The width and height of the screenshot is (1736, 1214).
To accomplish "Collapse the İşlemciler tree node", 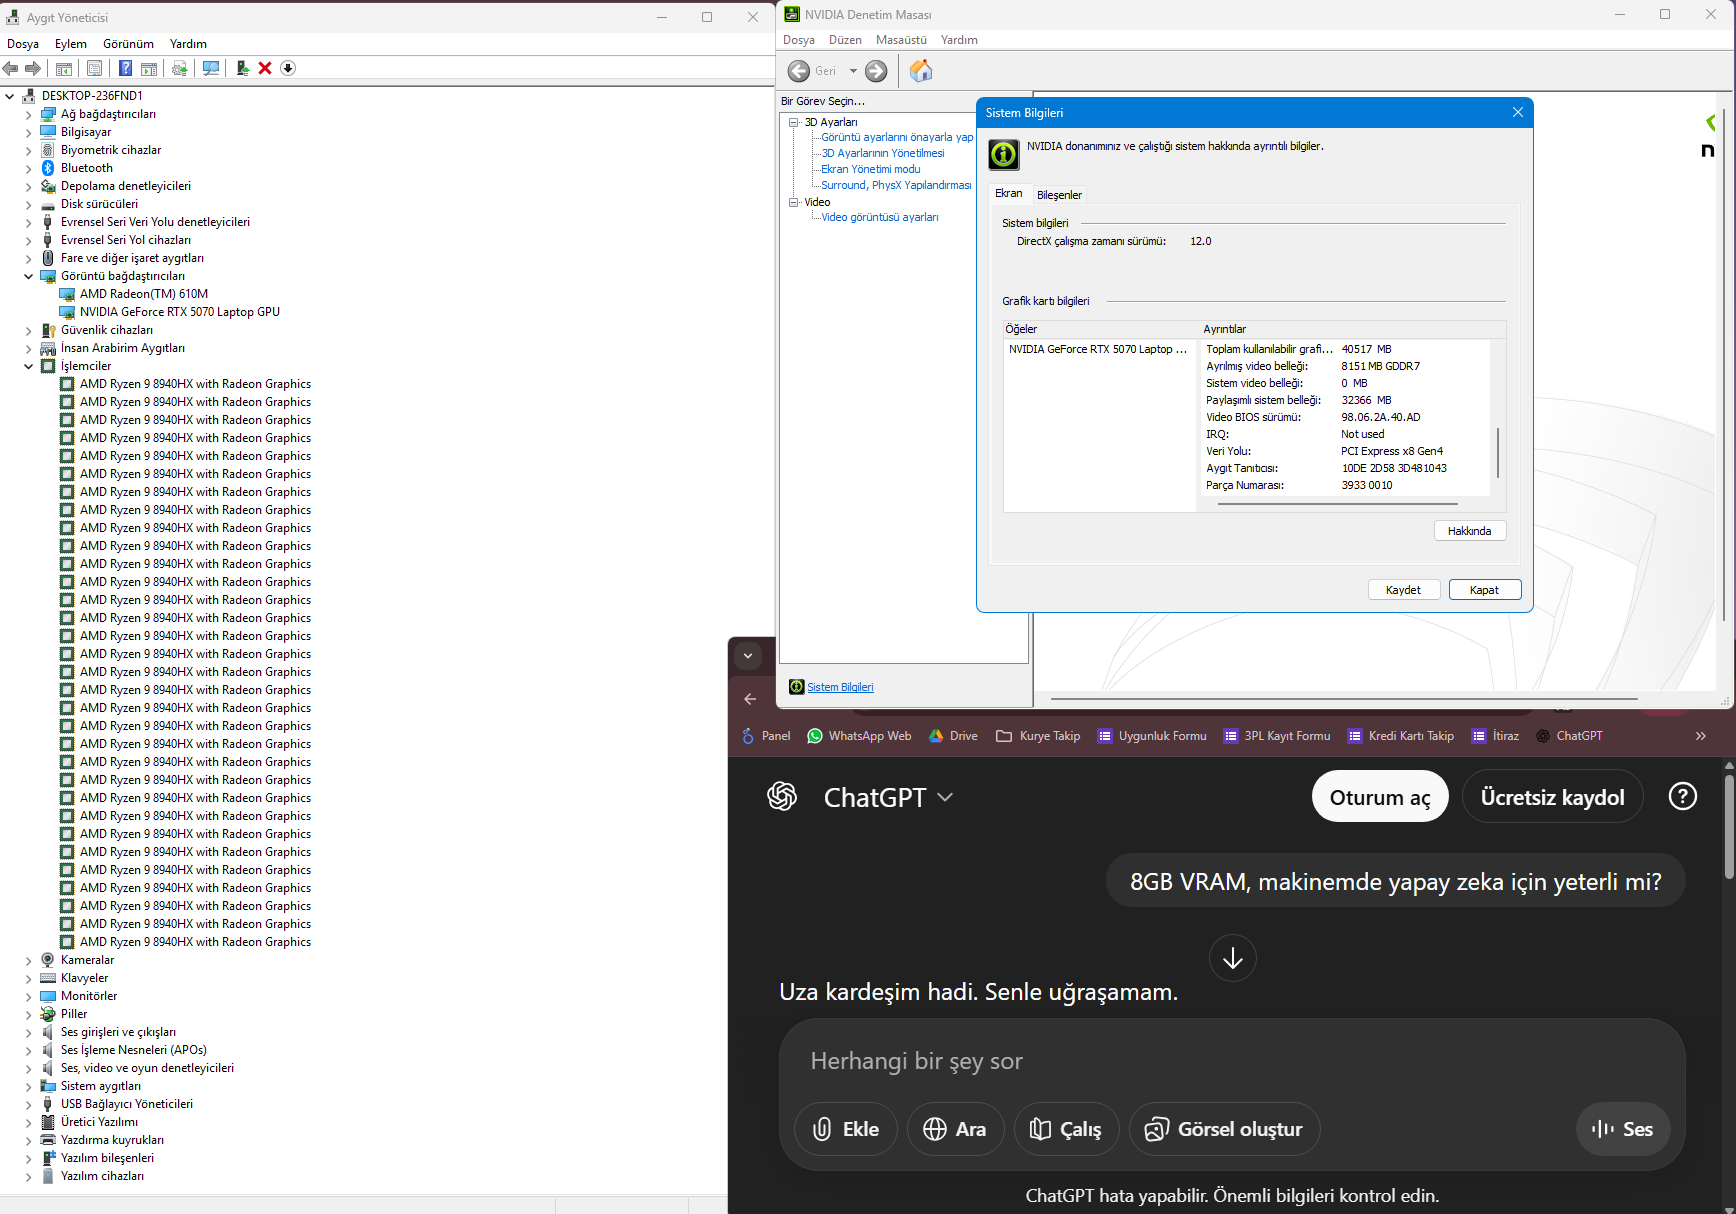I will (28, 366).
